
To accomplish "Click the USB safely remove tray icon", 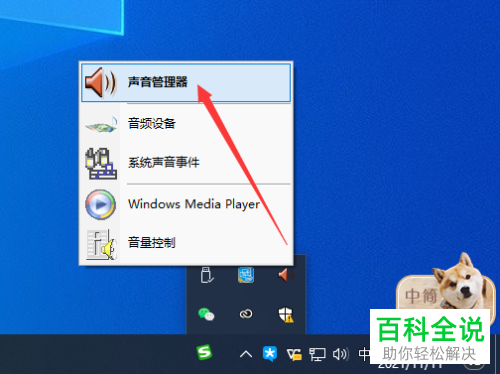I will click(x=207, y=275).
